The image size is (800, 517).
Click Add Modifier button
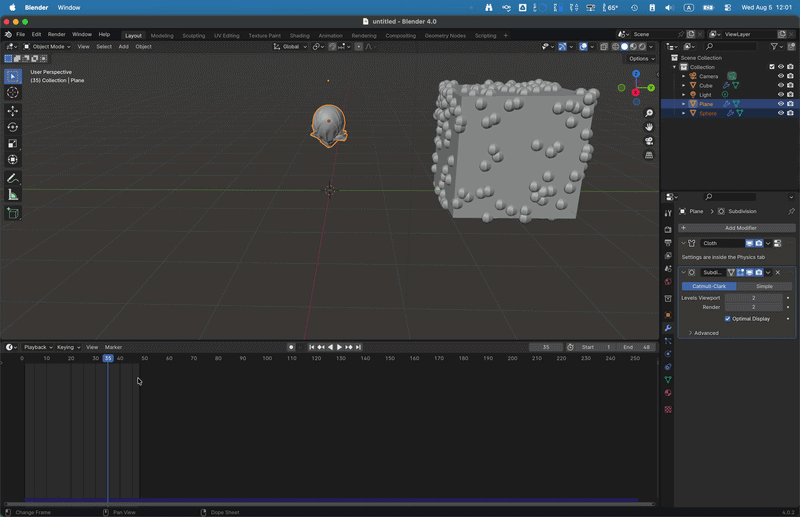(x=737, y=228)
